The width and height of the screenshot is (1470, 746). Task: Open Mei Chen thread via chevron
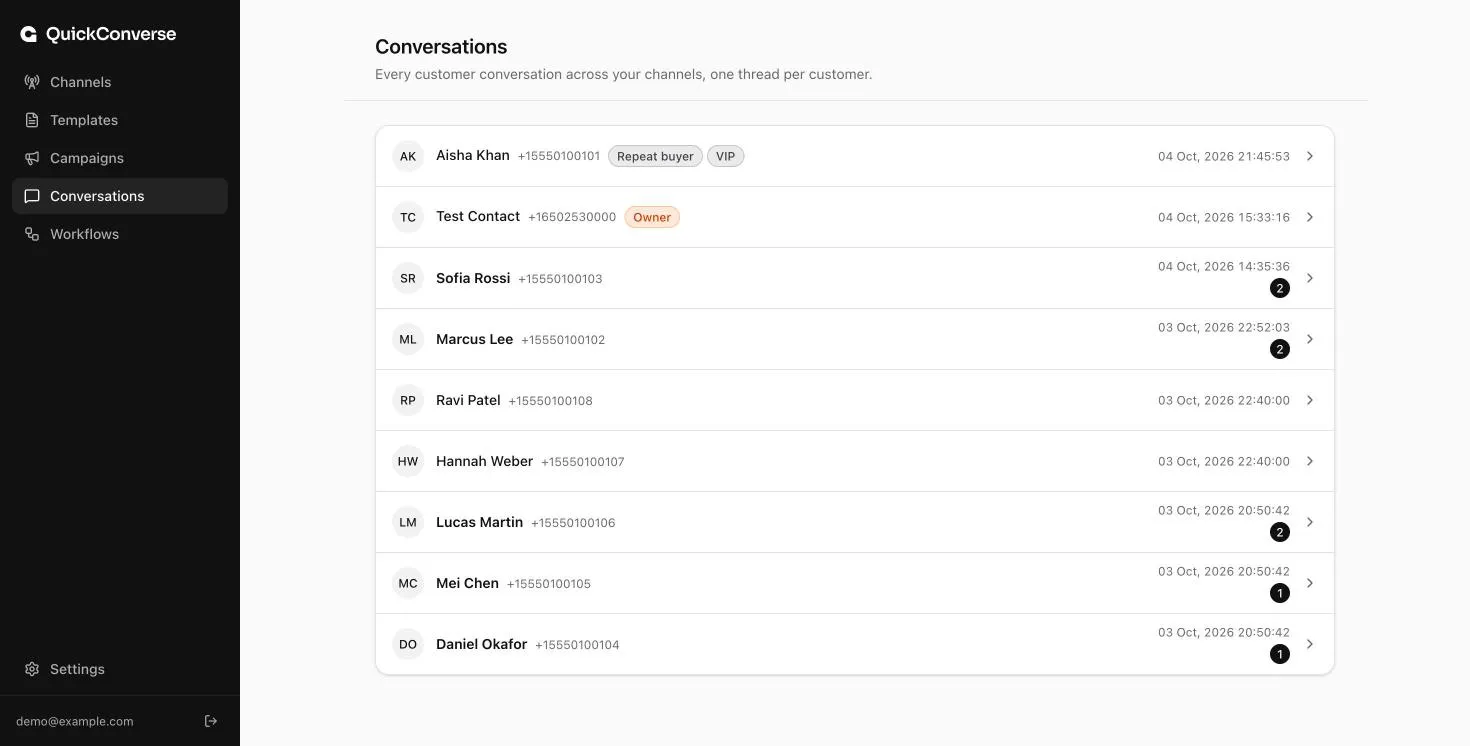1310,583
